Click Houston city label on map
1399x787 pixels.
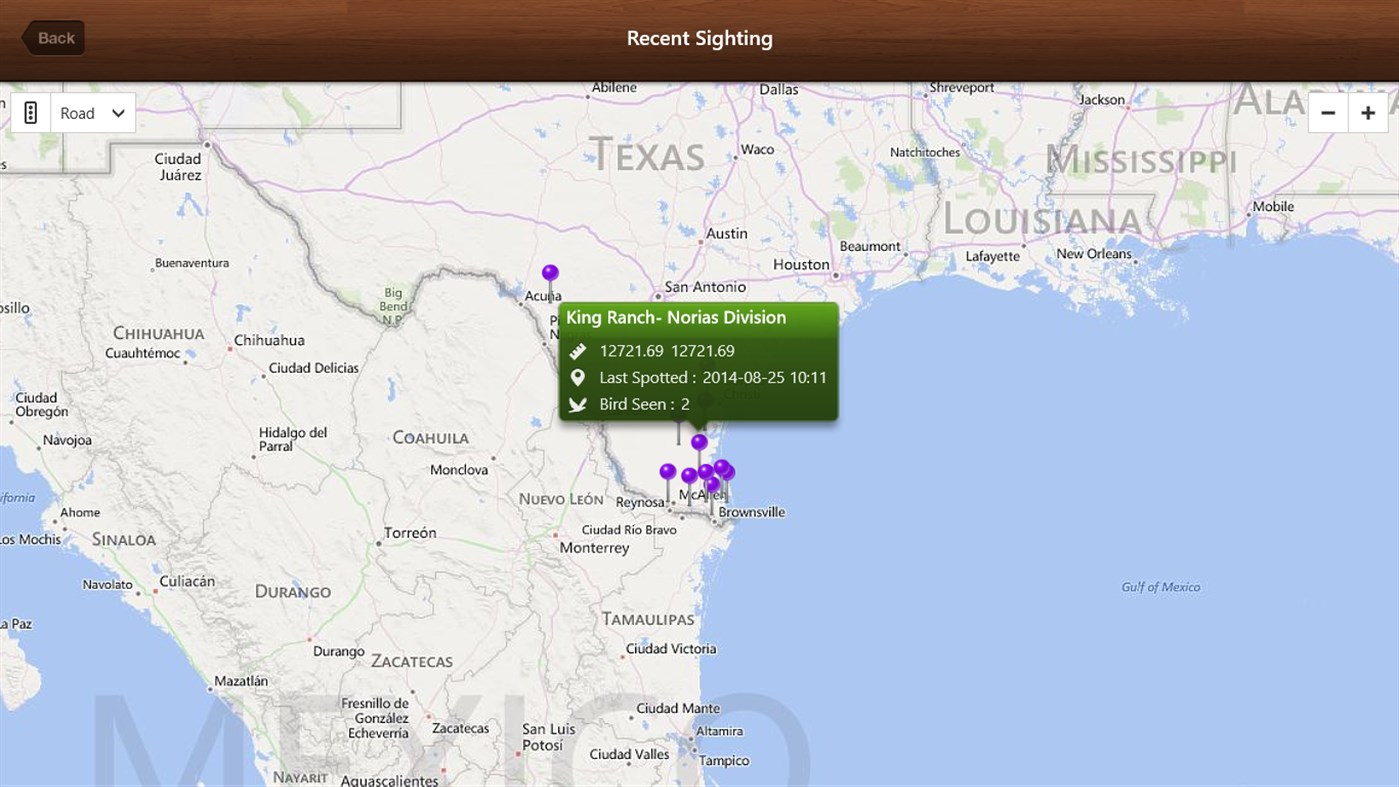tap(801, 265)
